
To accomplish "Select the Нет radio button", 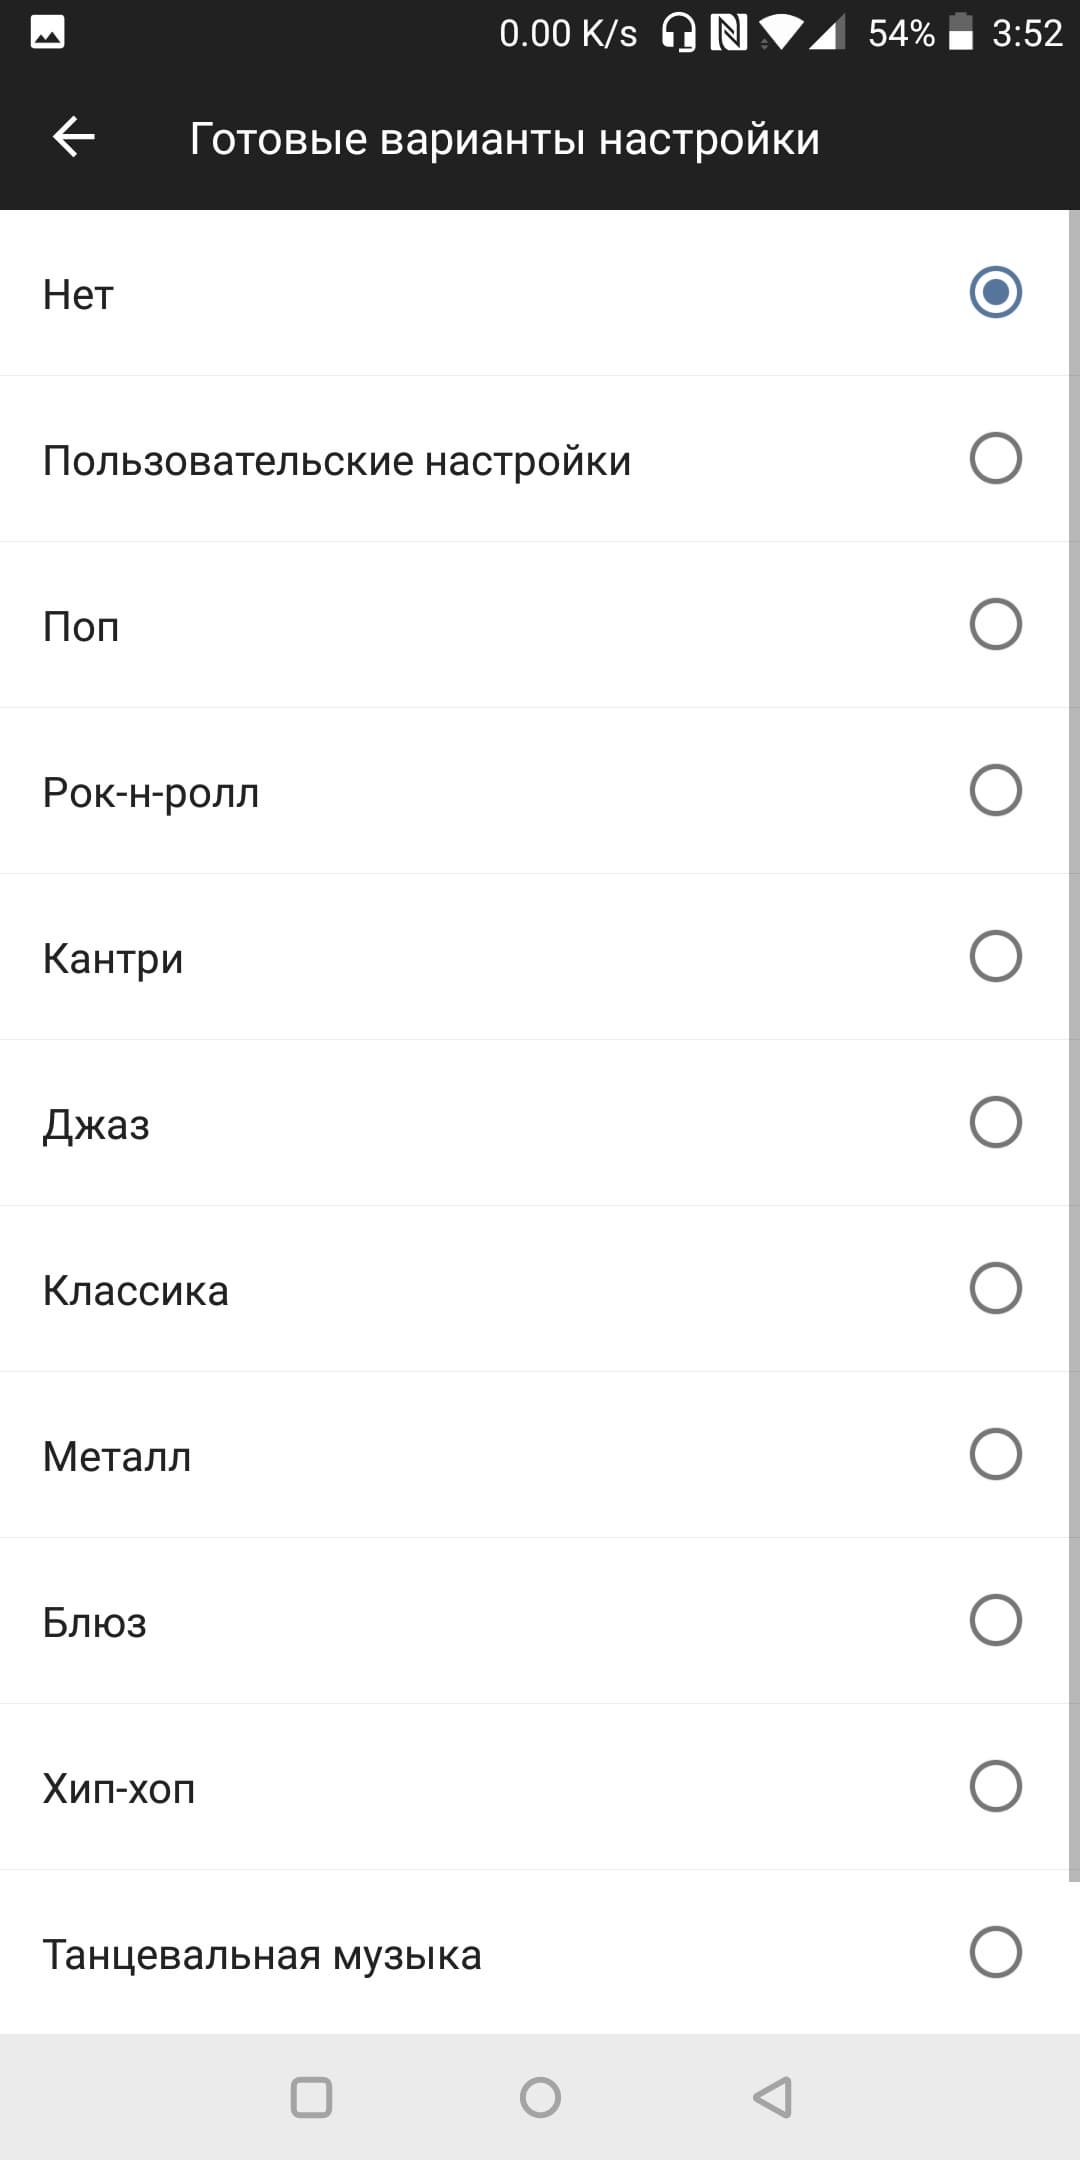I will pos(995,293).
